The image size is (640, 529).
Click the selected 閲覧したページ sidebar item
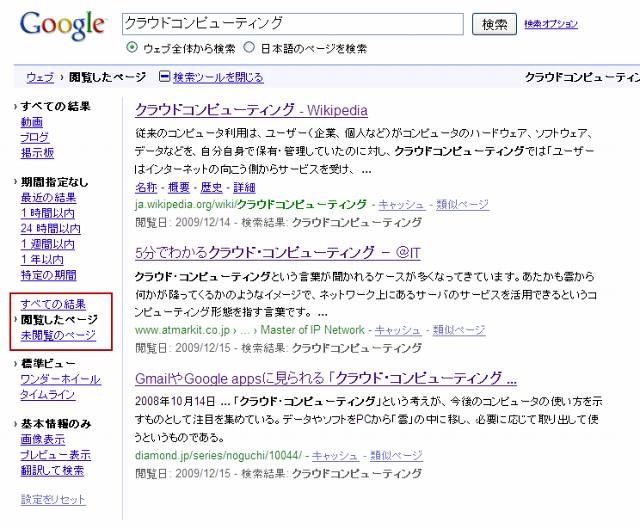(x=59, y=320)
